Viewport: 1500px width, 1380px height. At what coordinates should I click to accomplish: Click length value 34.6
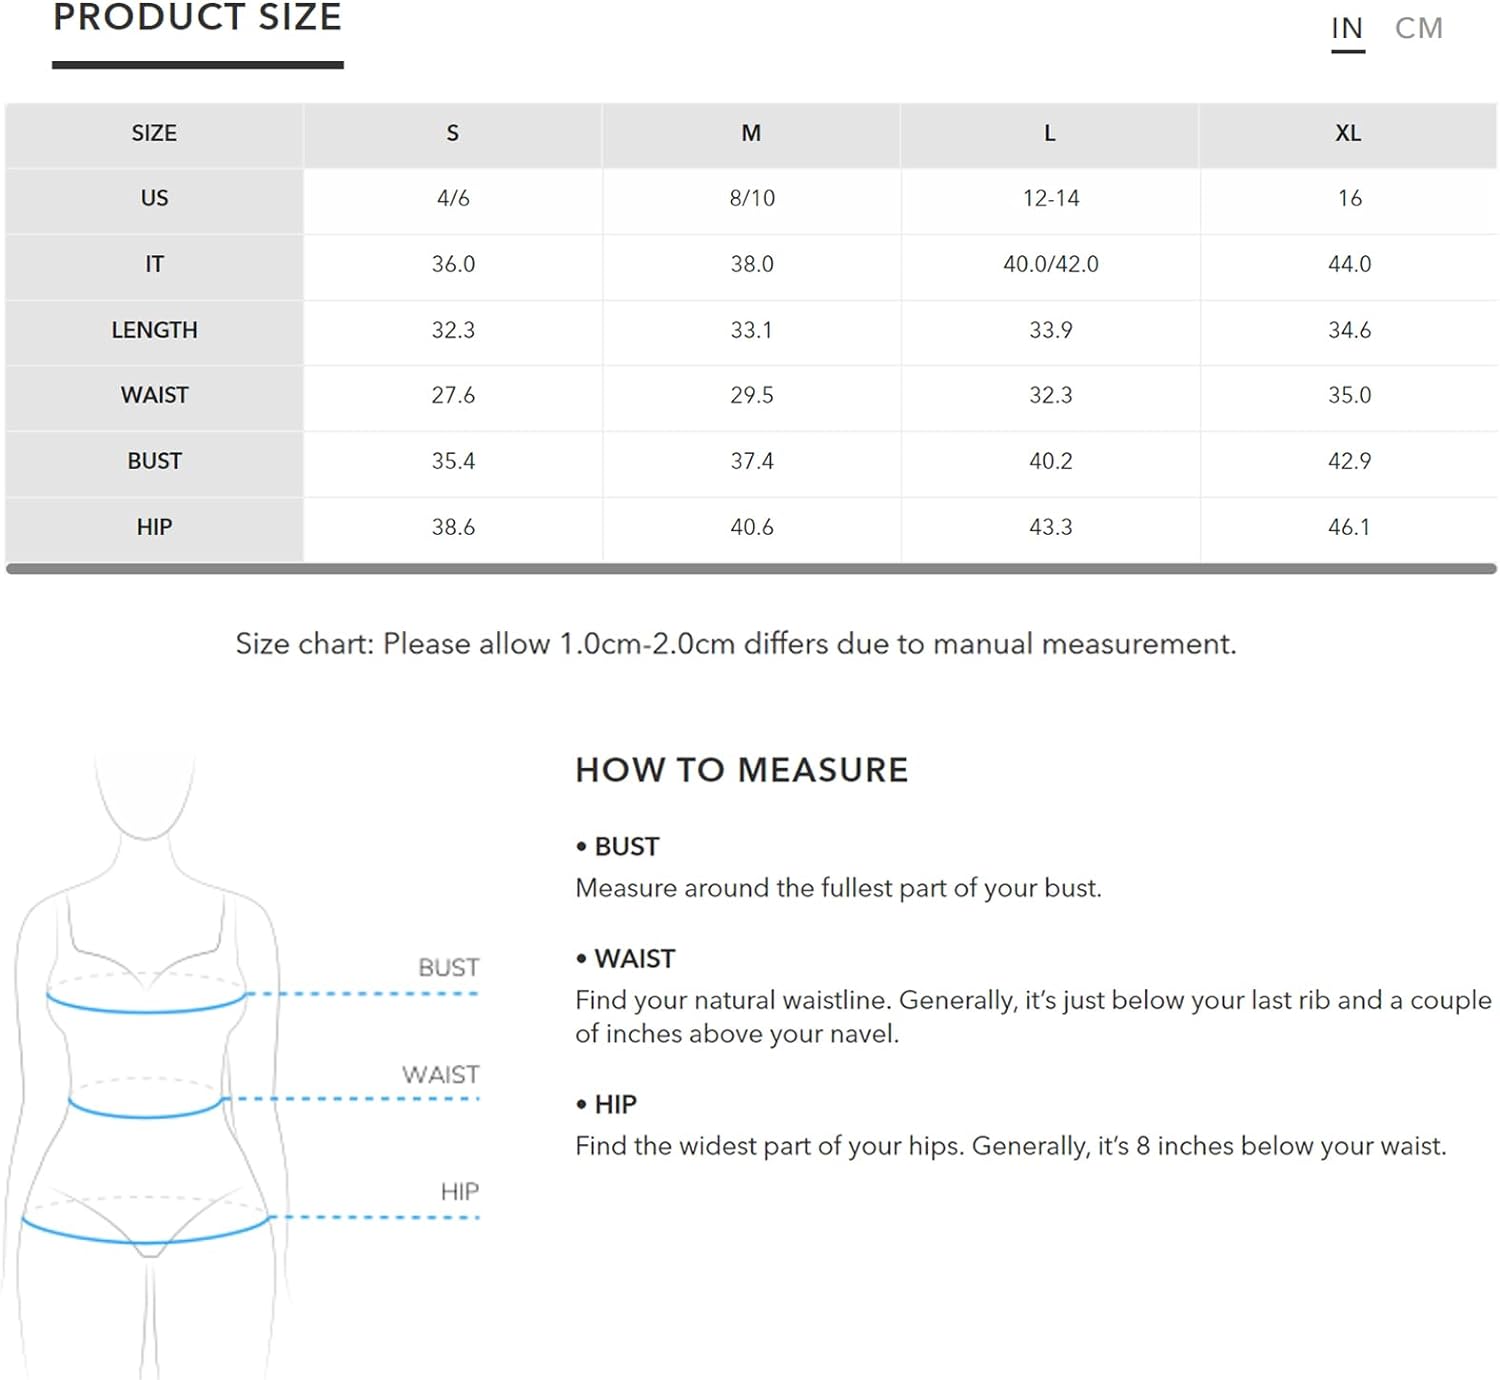tap(1349, 330)
